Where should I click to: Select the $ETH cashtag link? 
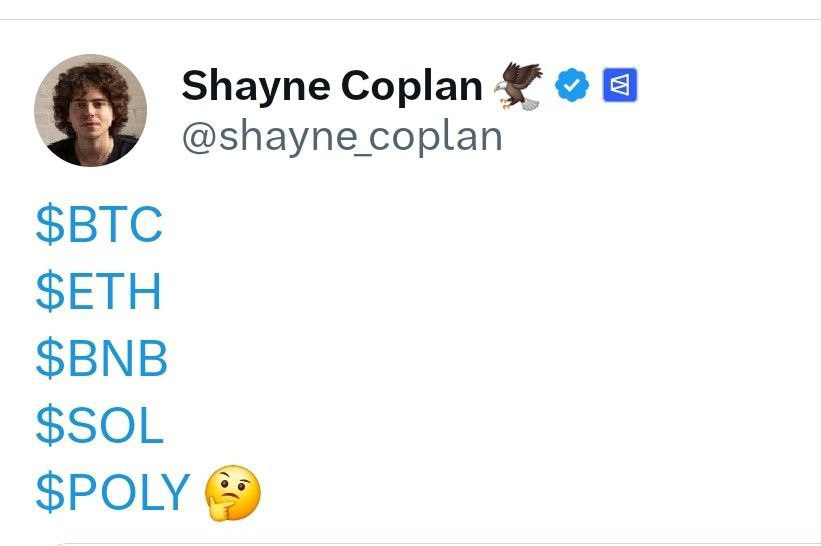98,292
